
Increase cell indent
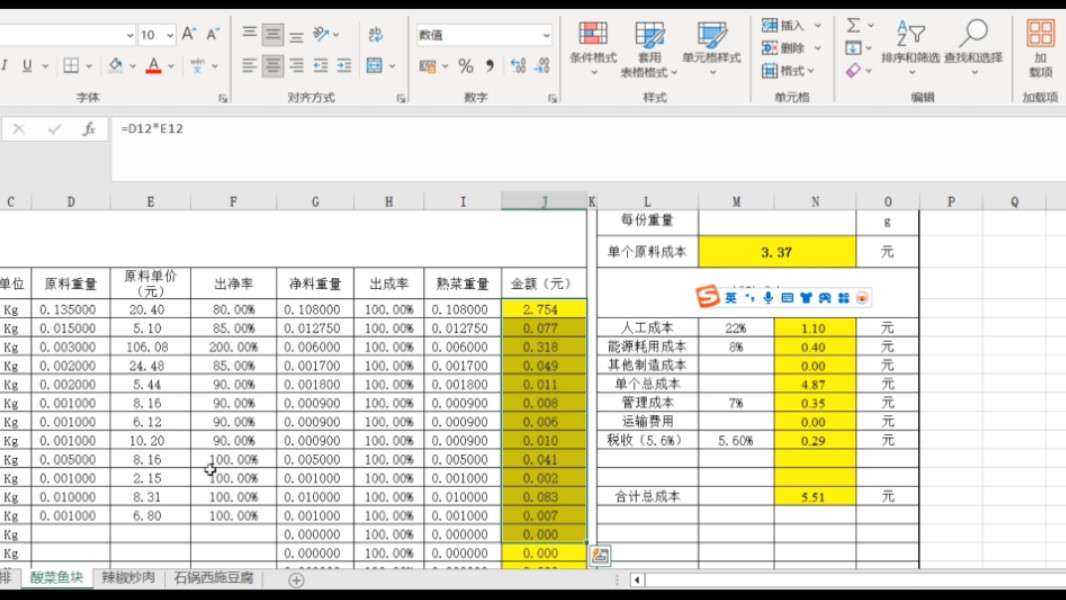click(344, 65)
